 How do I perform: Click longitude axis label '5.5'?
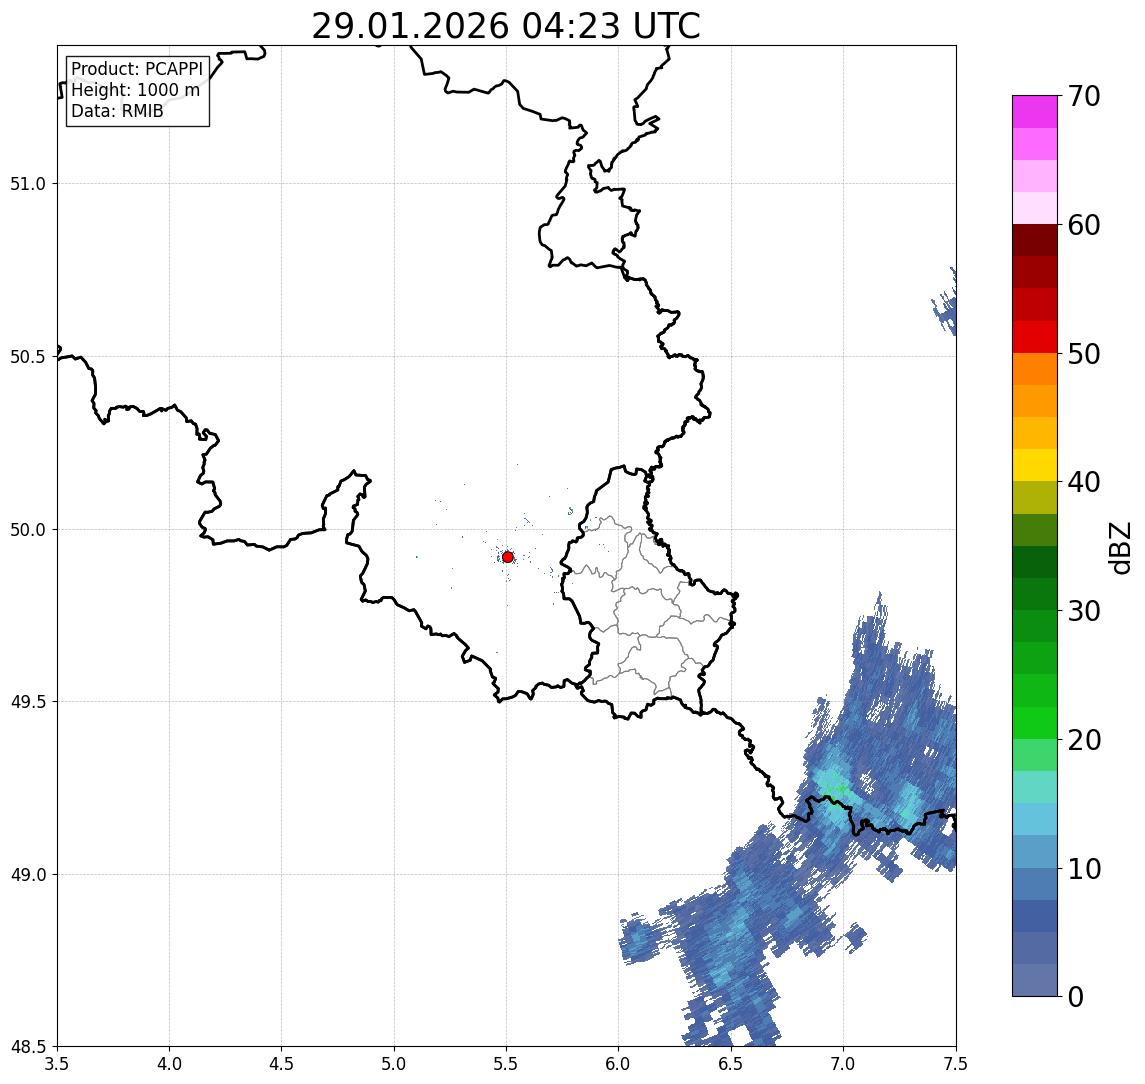click(507, 1064)
